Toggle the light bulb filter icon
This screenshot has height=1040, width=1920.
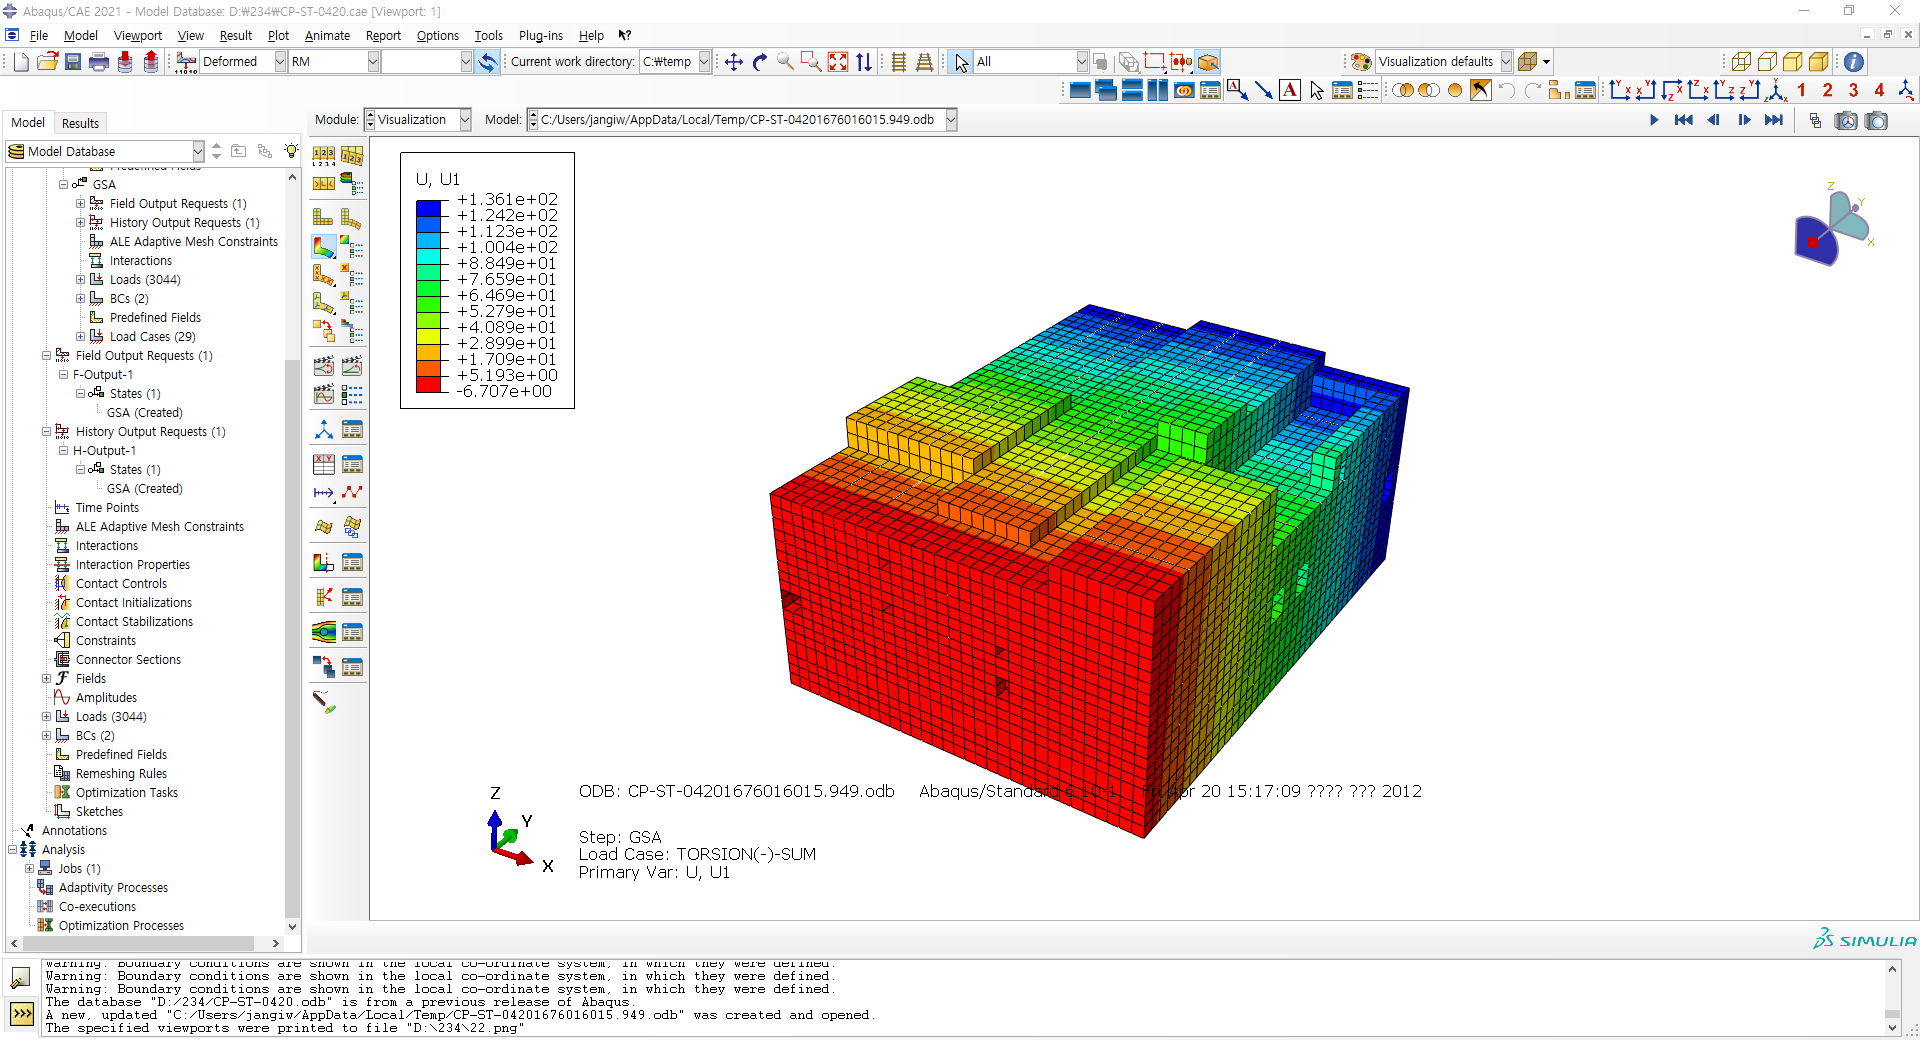(x=291, y=151)
